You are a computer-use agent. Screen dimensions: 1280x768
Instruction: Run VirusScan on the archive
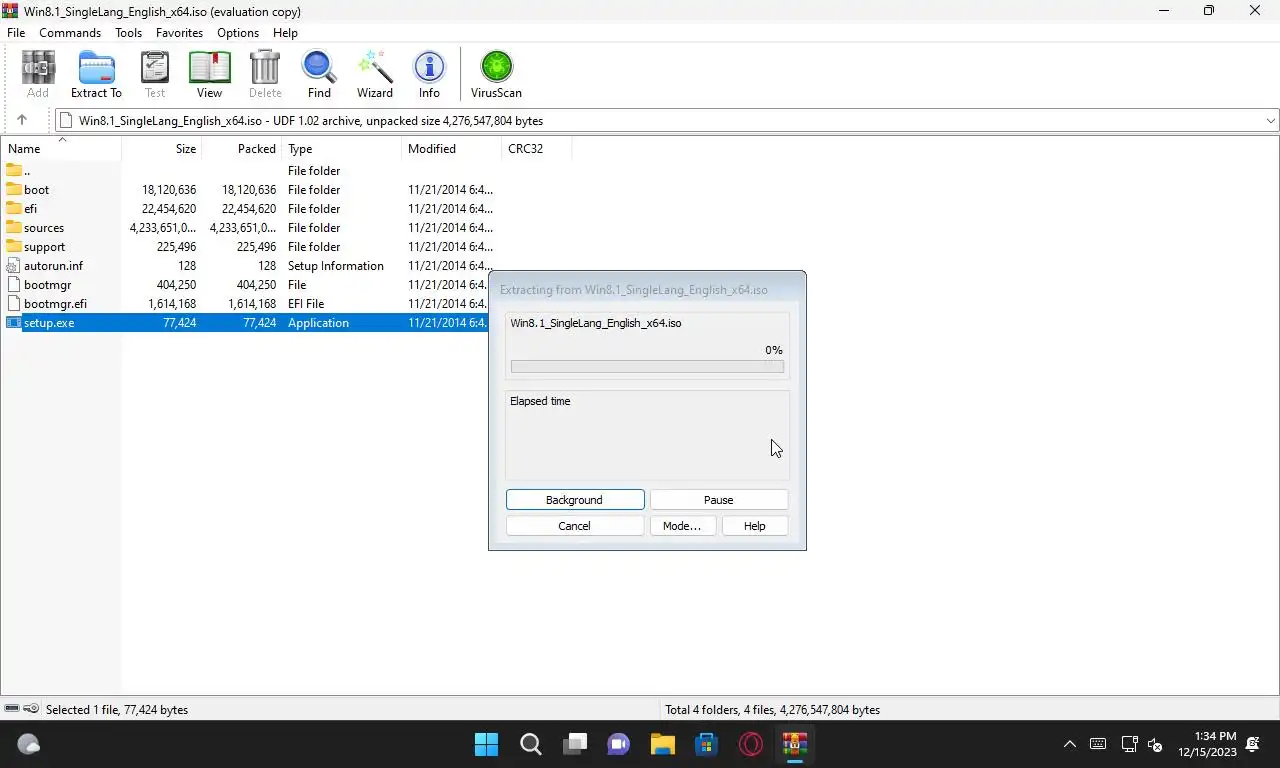(496, 75)
